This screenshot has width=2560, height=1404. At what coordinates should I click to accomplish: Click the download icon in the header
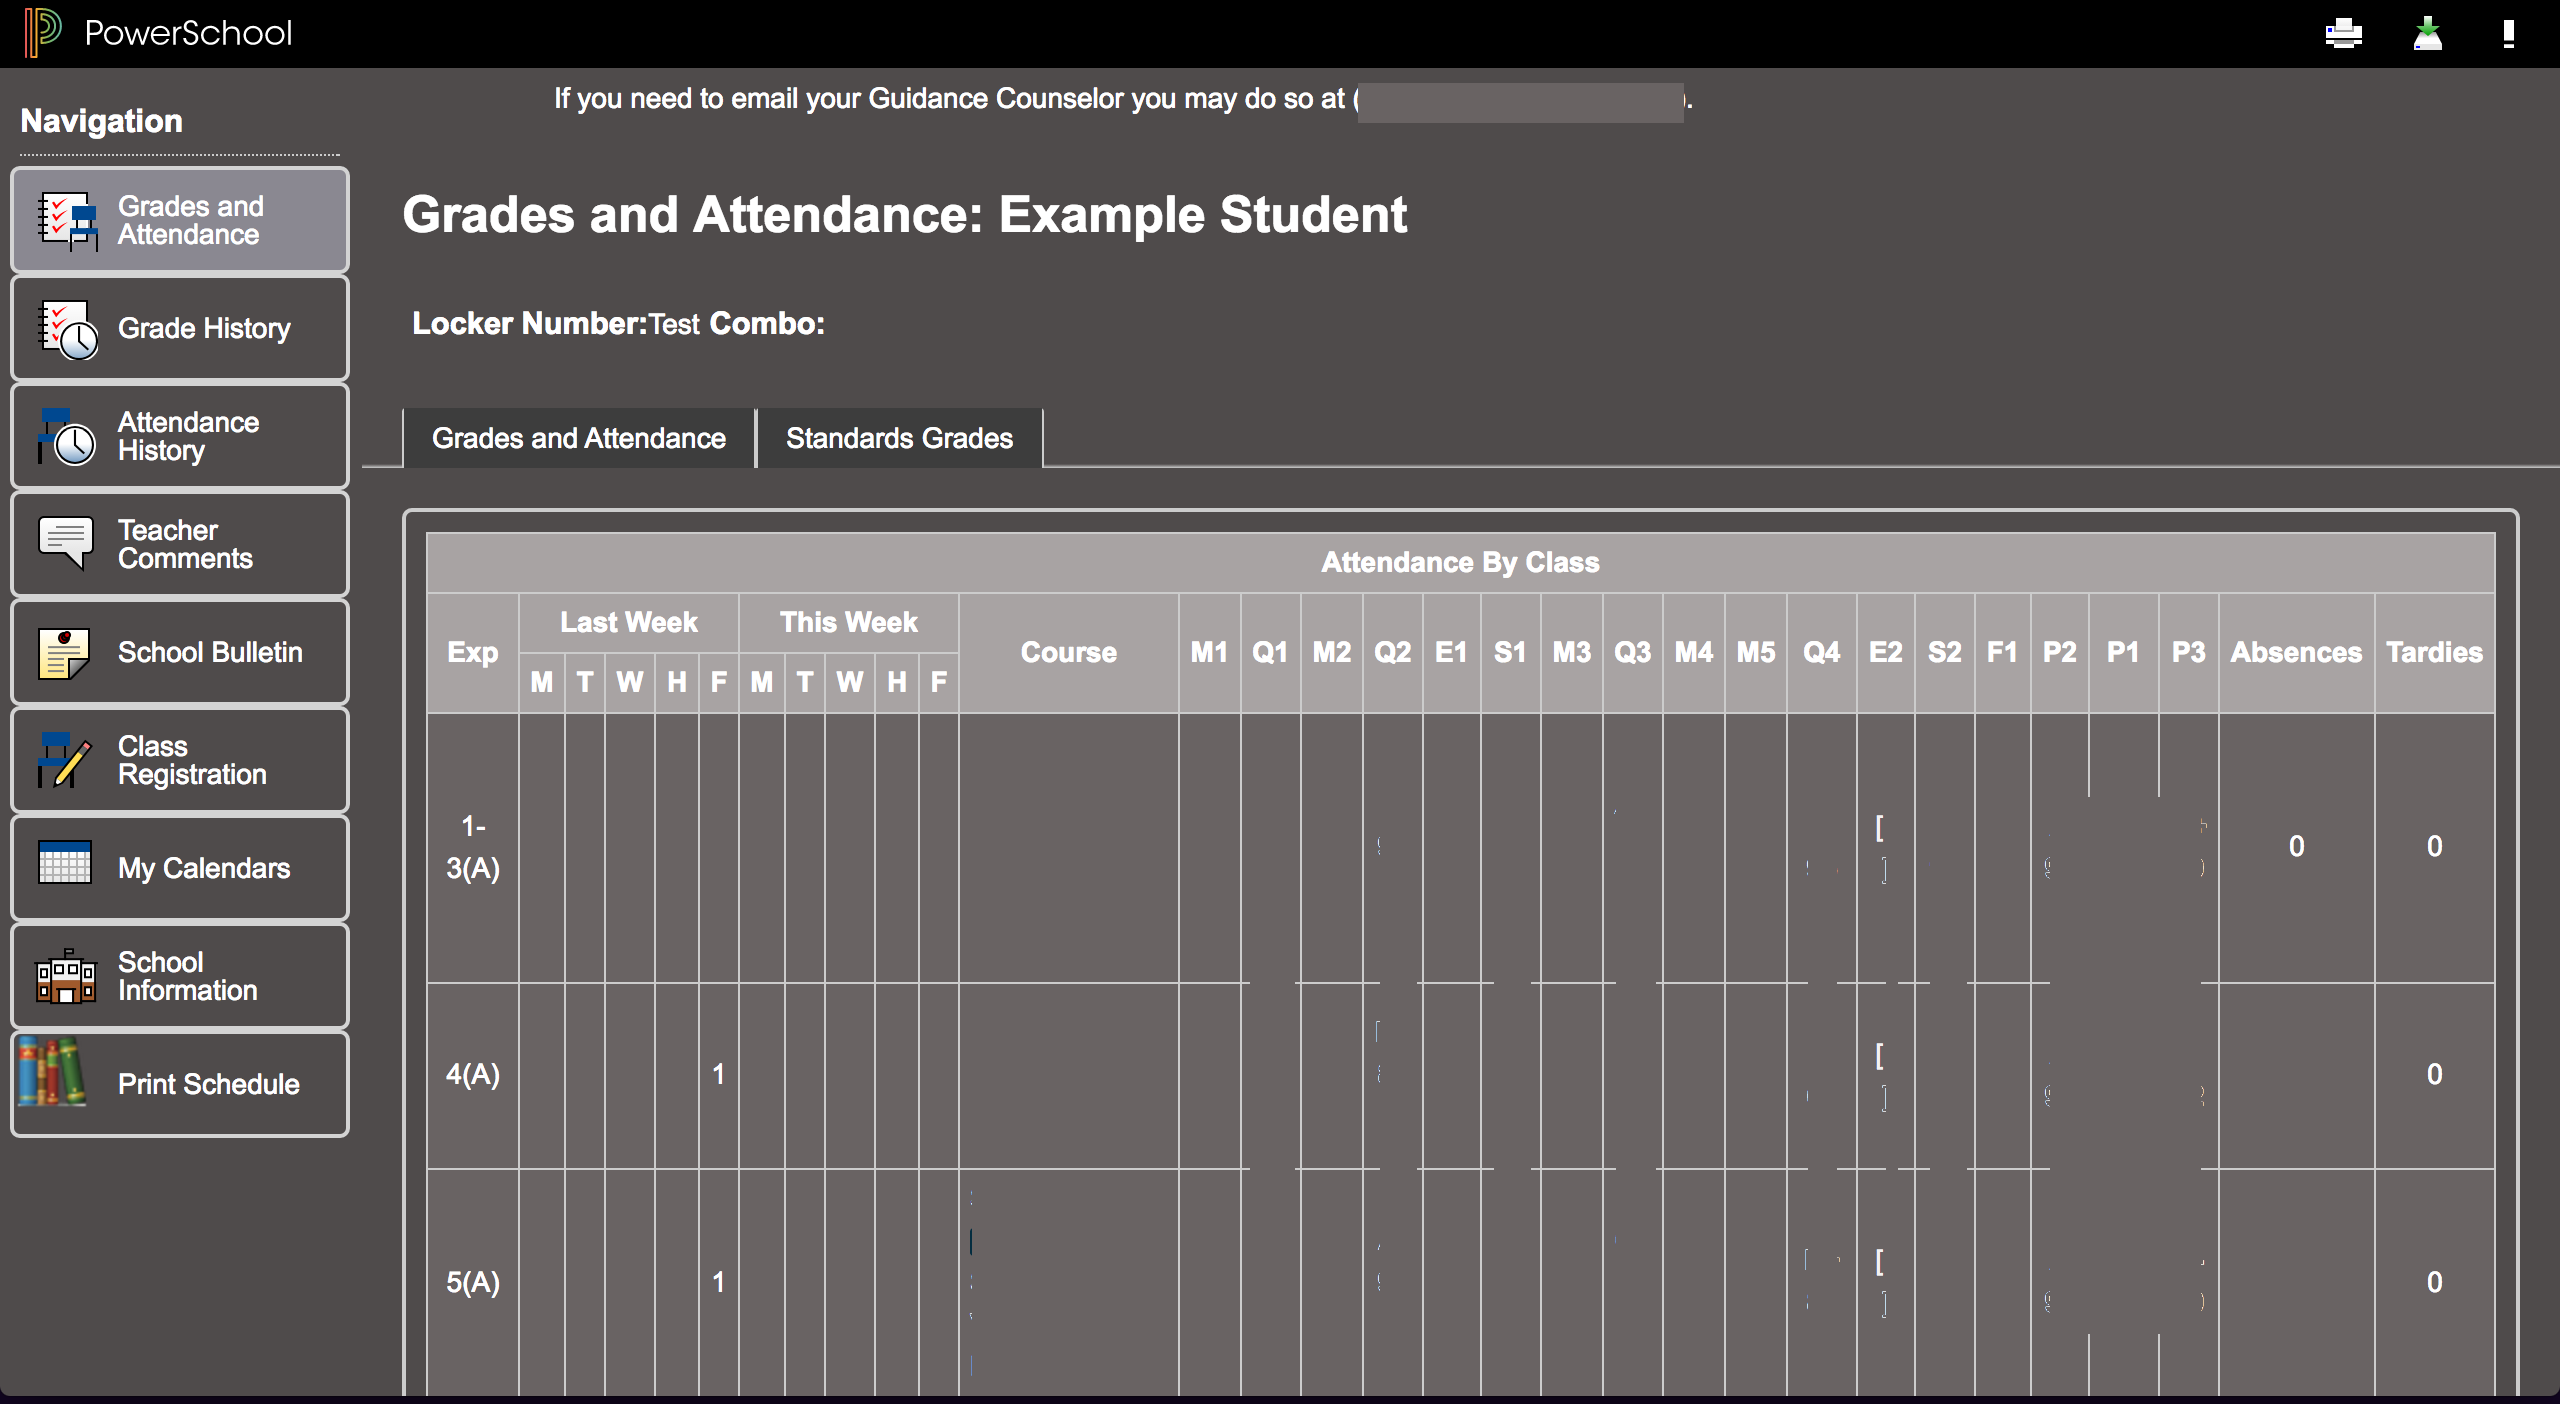2429,33
